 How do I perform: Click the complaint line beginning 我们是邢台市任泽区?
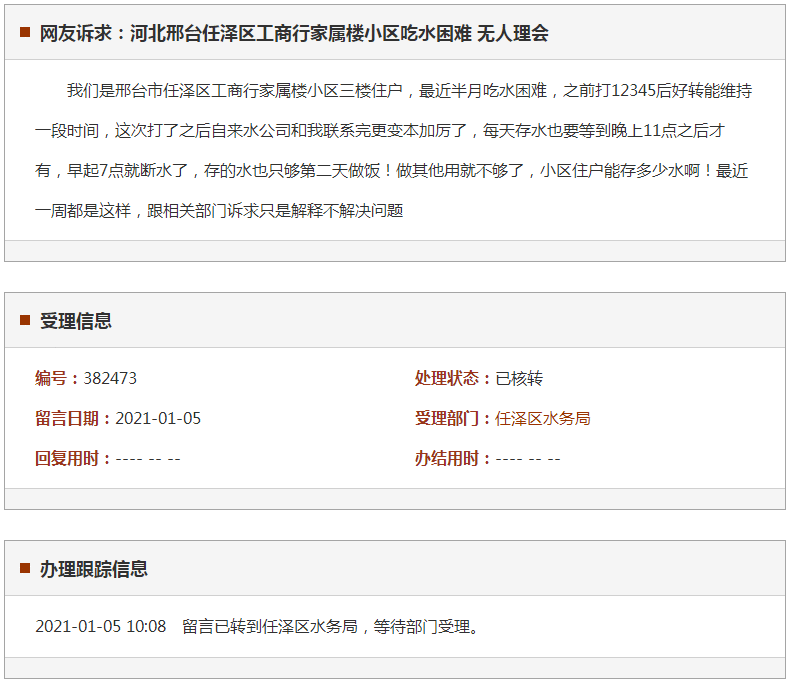(x=409, y=91)
